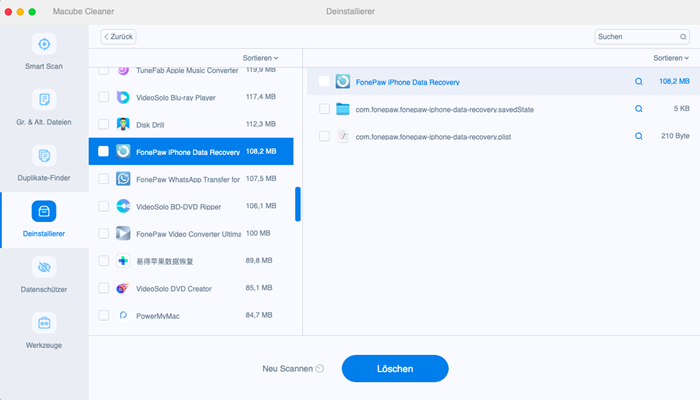Click the app icon in details header row

click(x=342, y=81)
